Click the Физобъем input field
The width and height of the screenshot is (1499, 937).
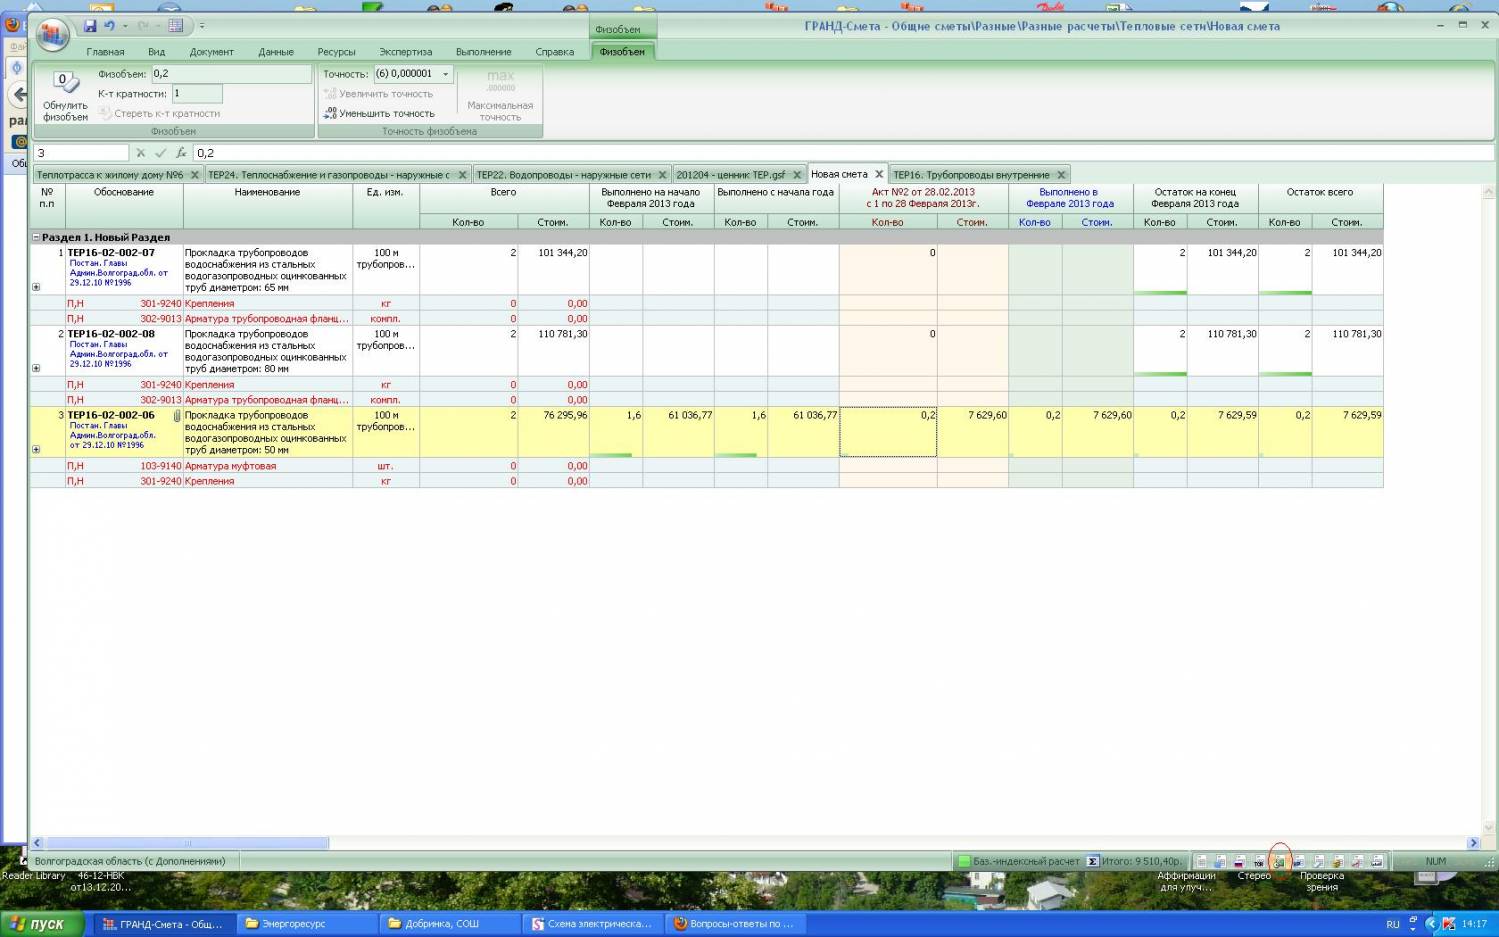point(230,74)
